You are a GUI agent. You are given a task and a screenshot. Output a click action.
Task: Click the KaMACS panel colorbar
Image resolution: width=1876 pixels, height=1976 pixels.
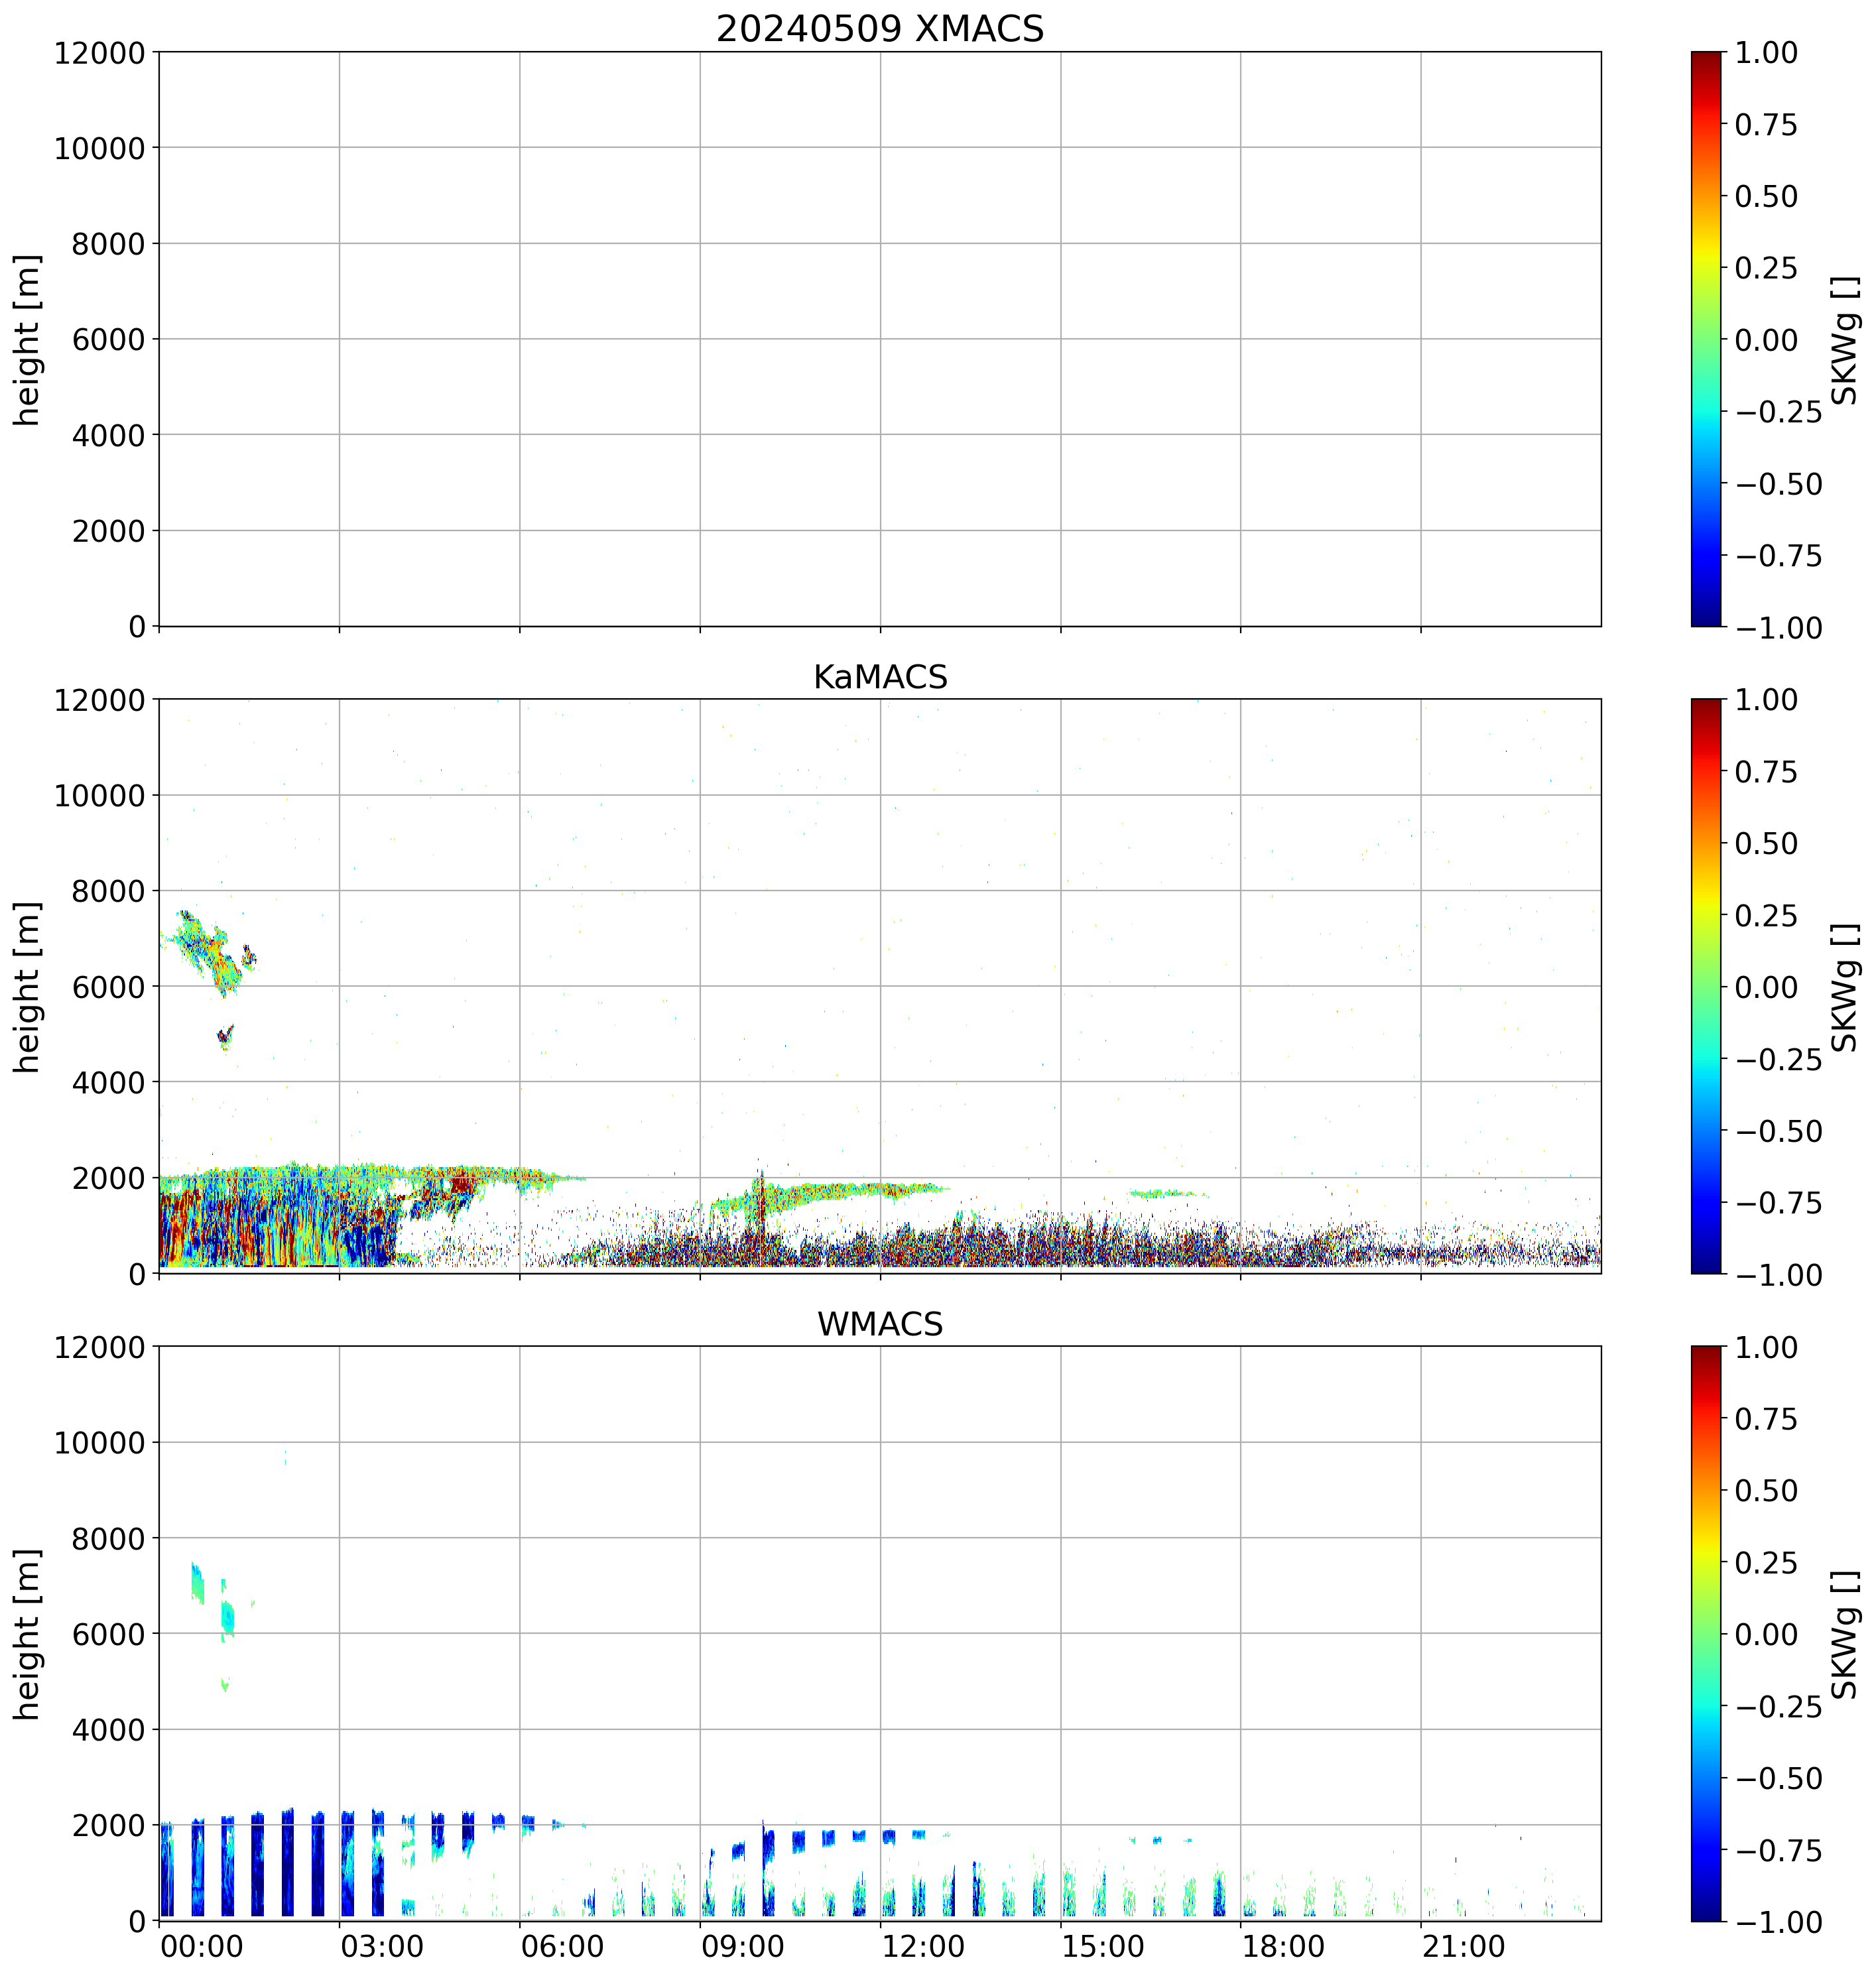tap(1706, 986)
